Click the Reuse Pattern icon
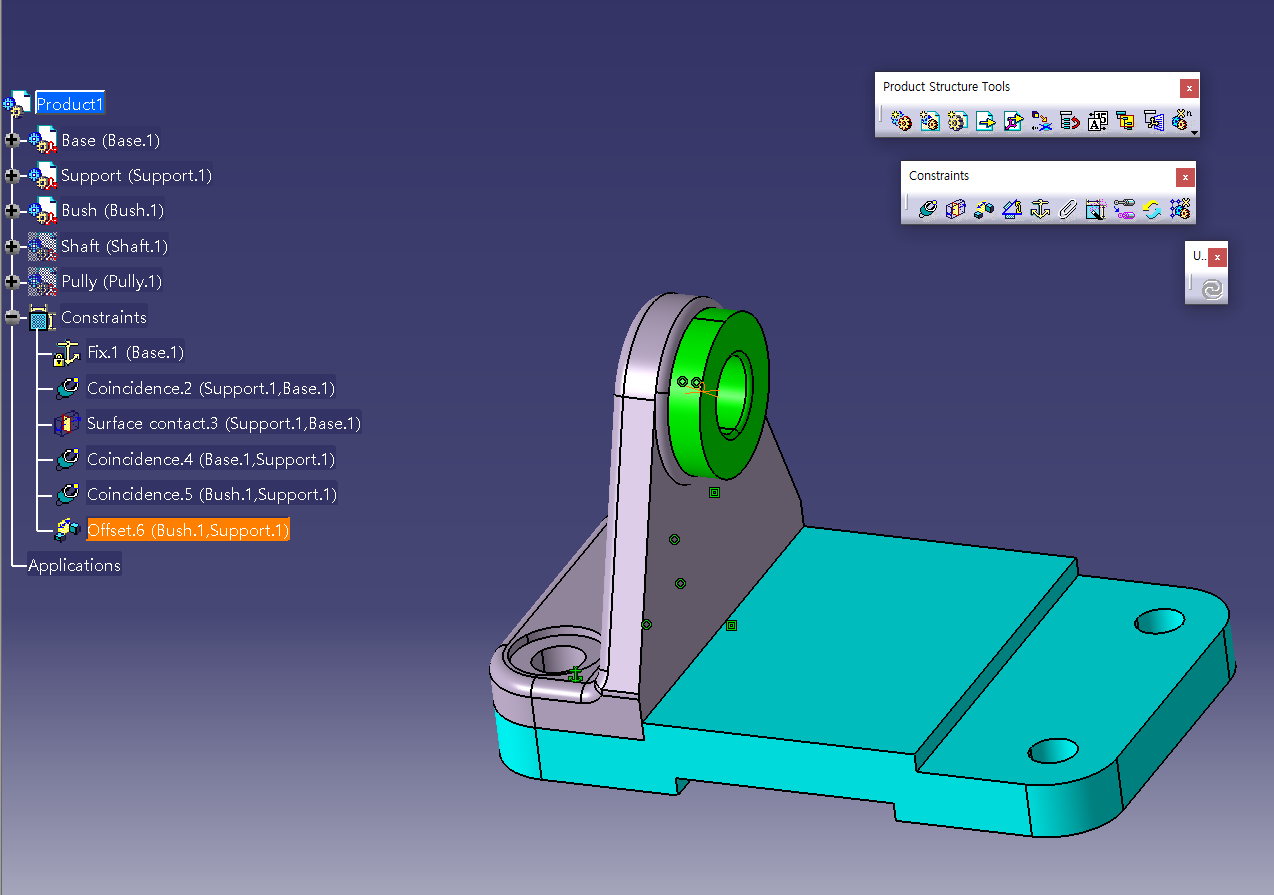The width and height of the screenshot is (1274, 895). (x=1180, y=209)
